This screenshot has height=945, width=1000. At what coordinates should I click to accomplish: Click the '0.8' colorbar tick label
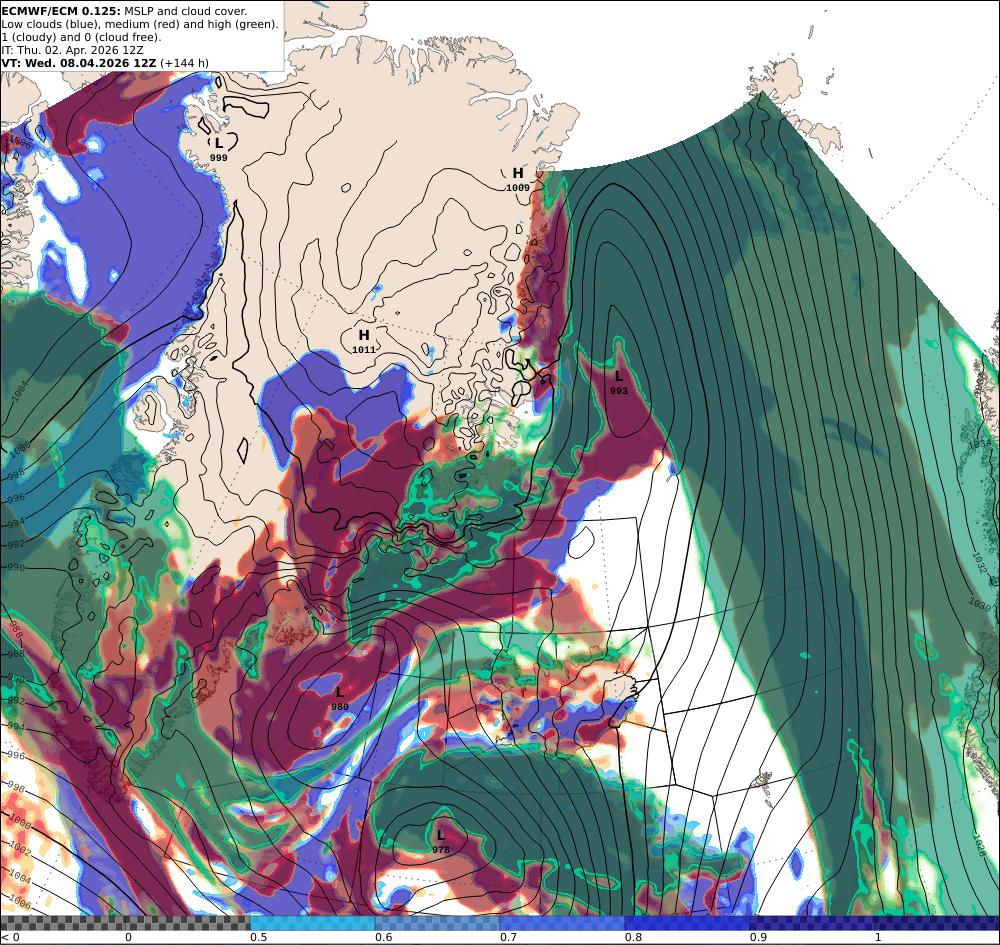(x=633, y=937)
